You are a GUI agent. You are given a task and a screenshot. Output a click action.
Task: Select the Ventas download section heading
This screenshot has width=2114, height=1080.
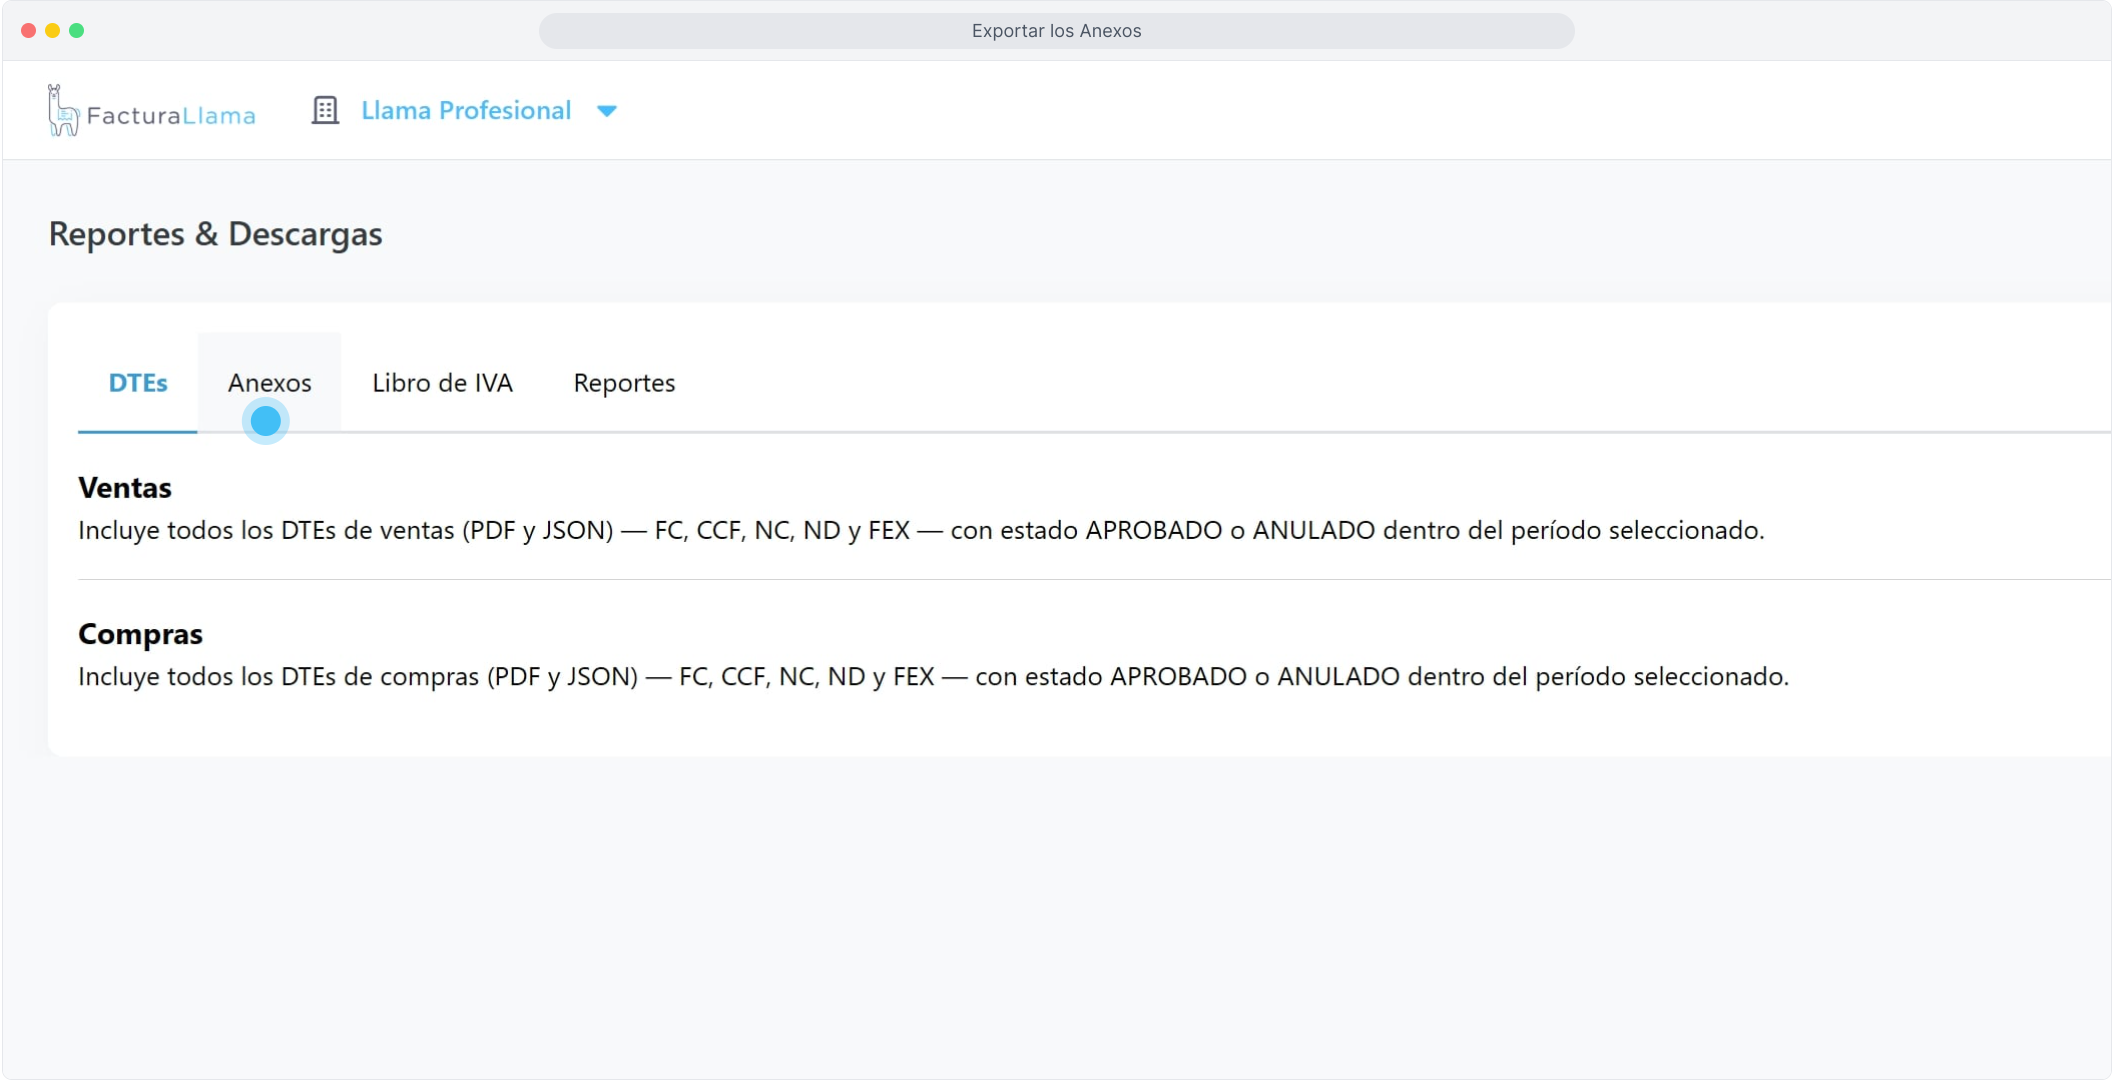click(x=125, y=488)
